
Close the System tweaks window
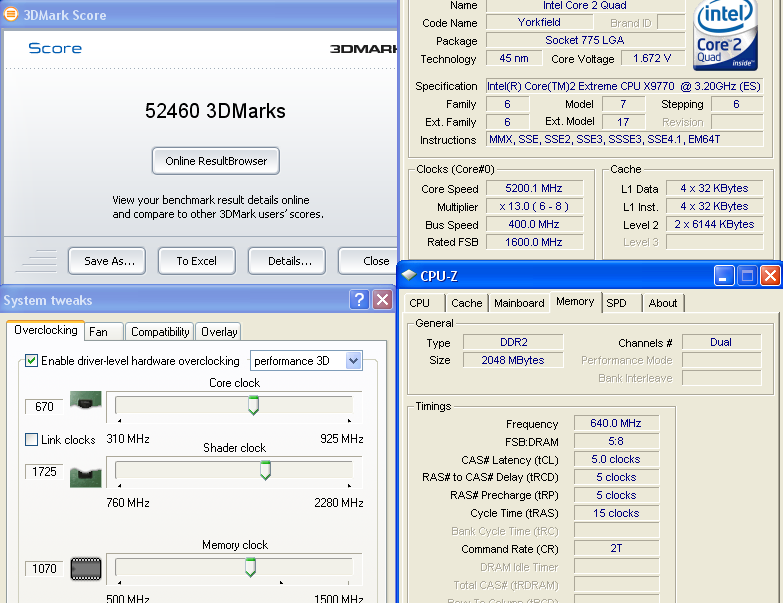pos(383,300)
